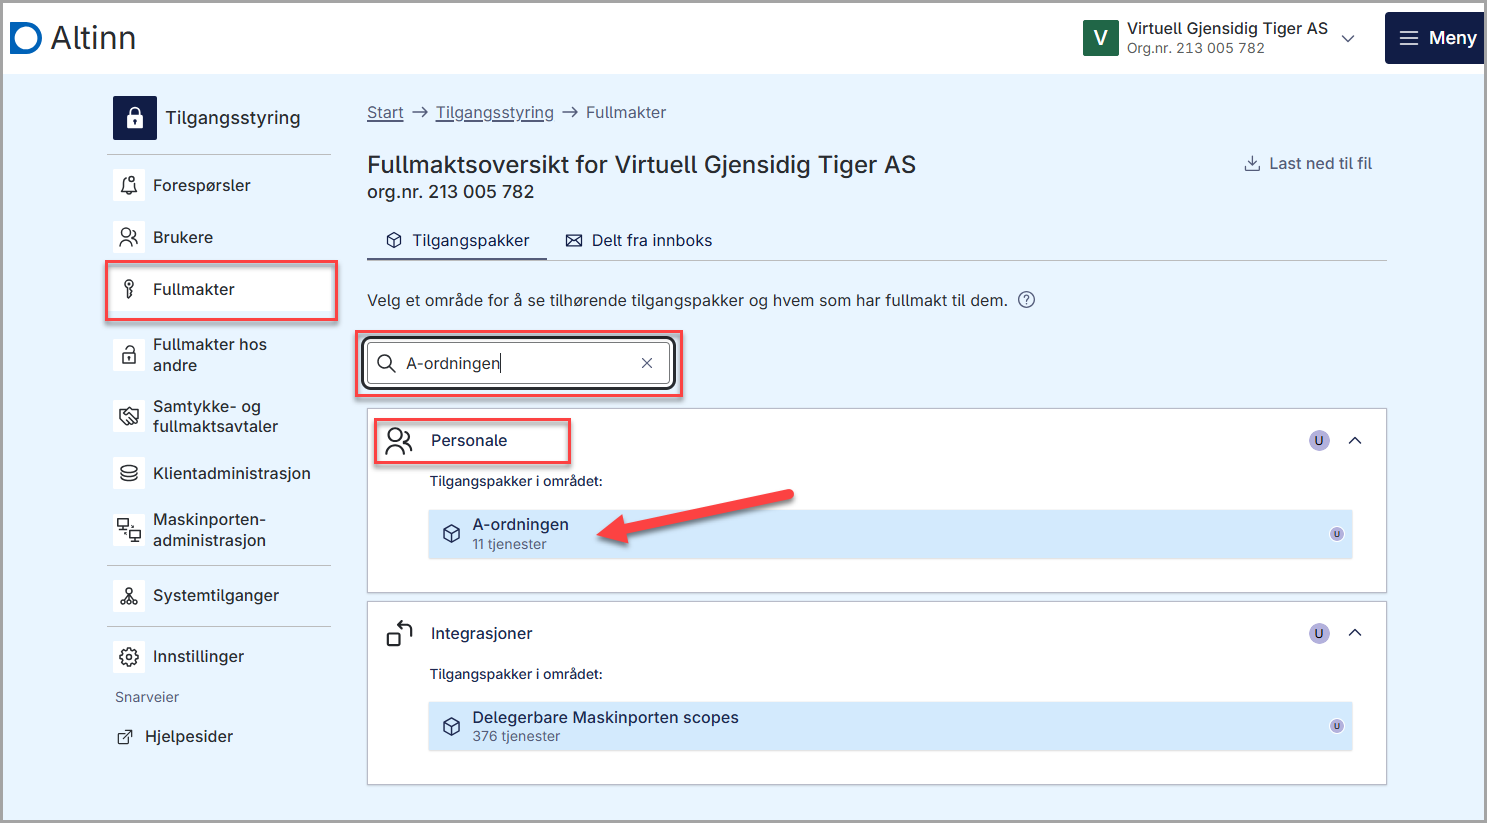Click the Tilgangsstyring sidebar title
1487x823 pixels.
[232, 118]
